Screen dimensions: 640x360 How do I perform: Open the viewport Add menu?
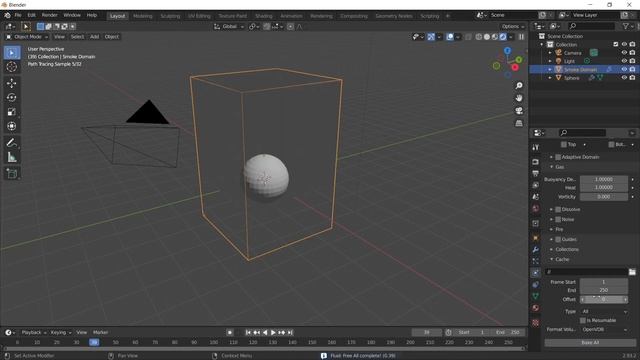(94, 37)
